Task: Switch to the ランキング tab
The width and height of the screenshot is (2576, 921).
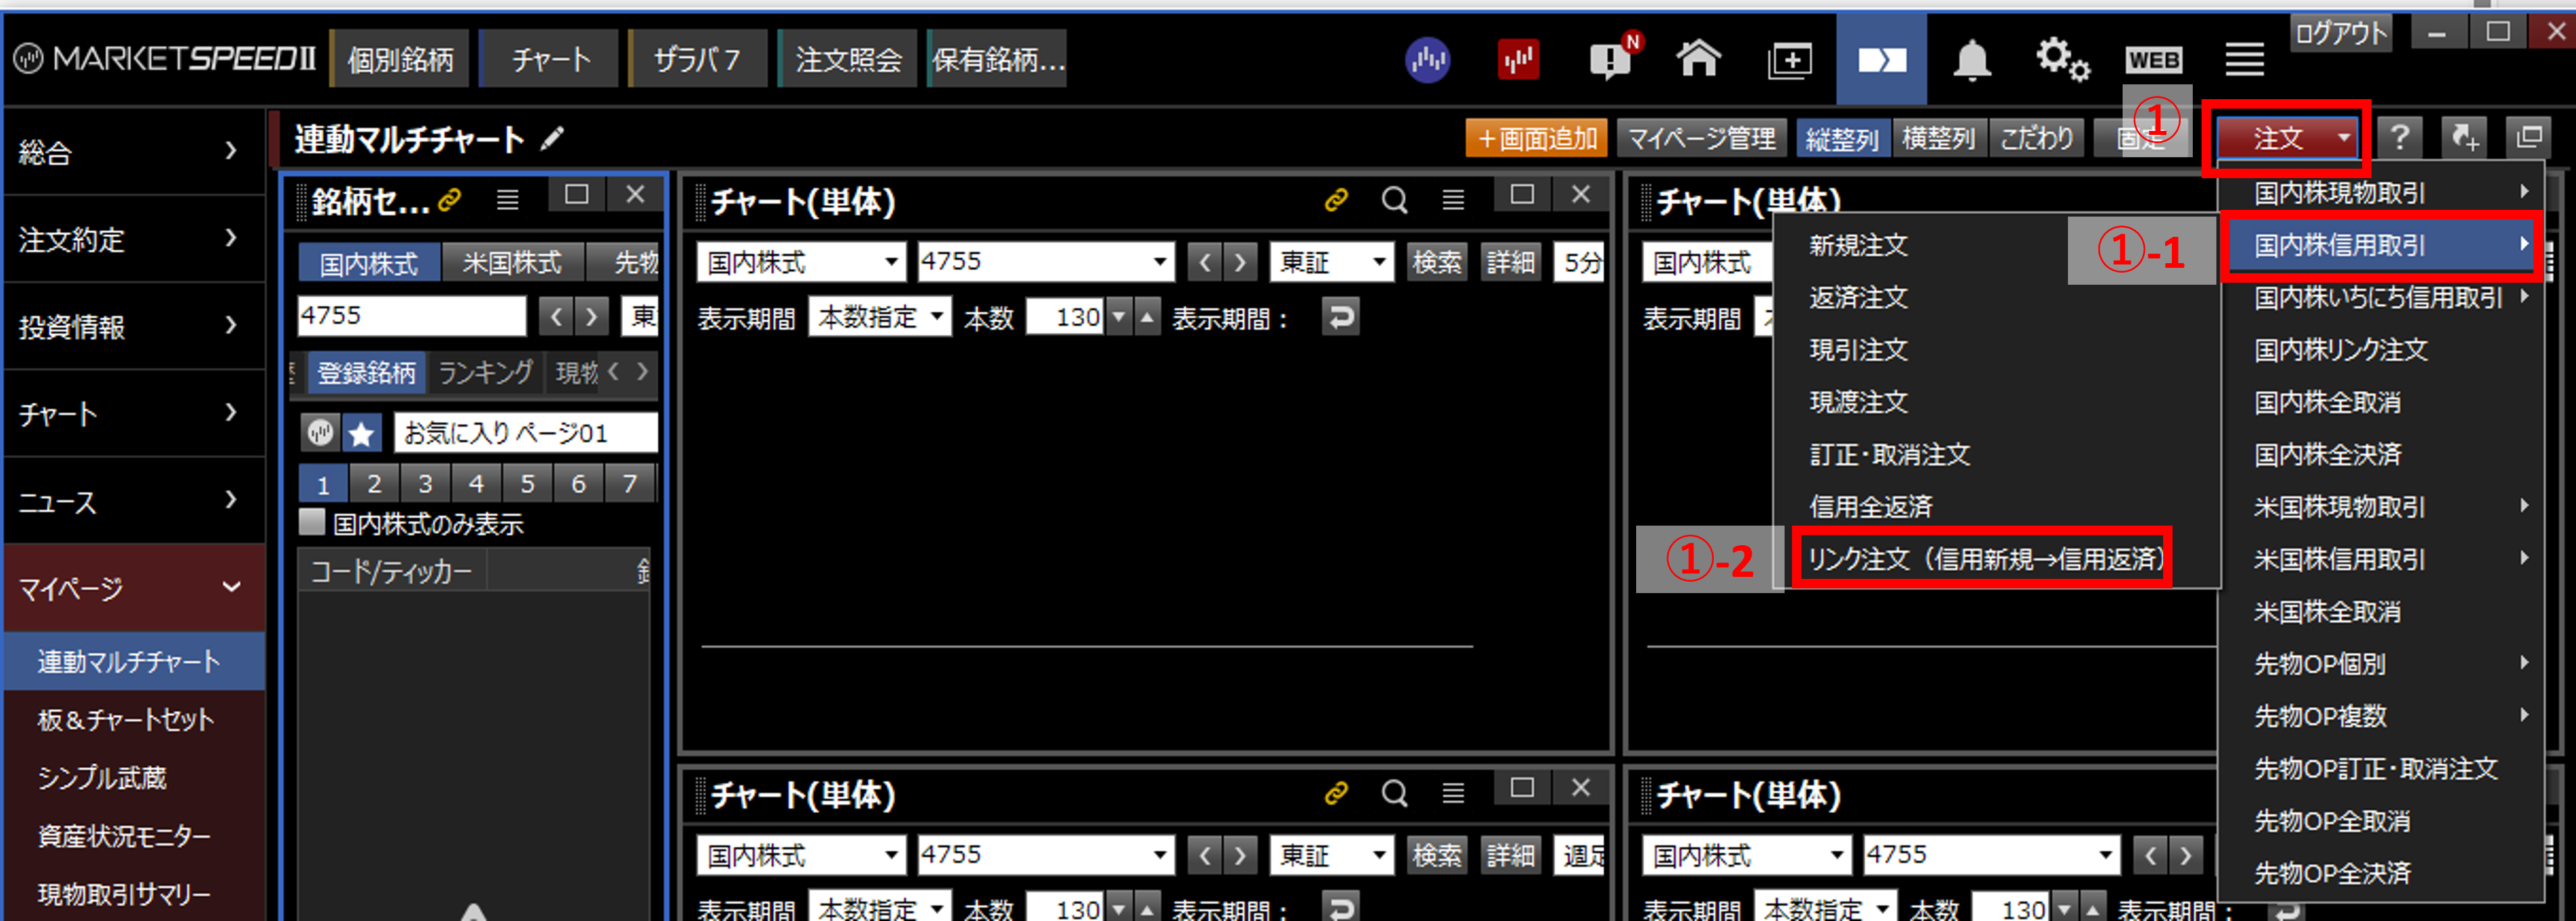Action: click(486, 372)
